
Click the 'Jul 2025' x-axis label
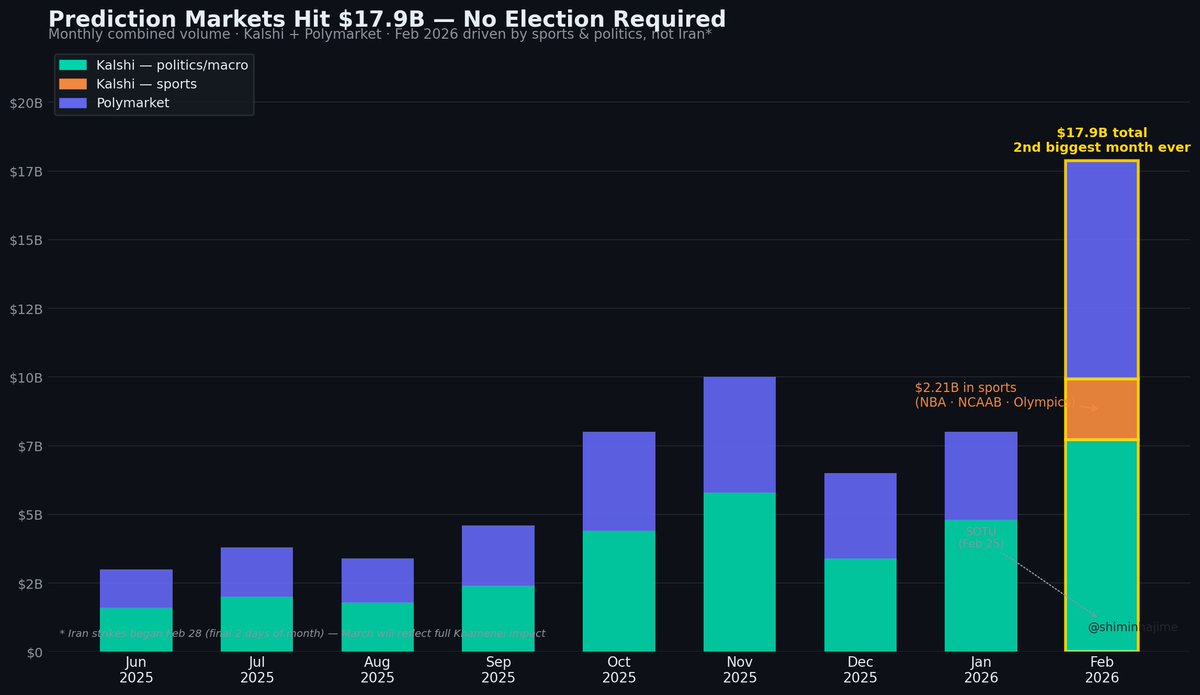click(257, 670)
